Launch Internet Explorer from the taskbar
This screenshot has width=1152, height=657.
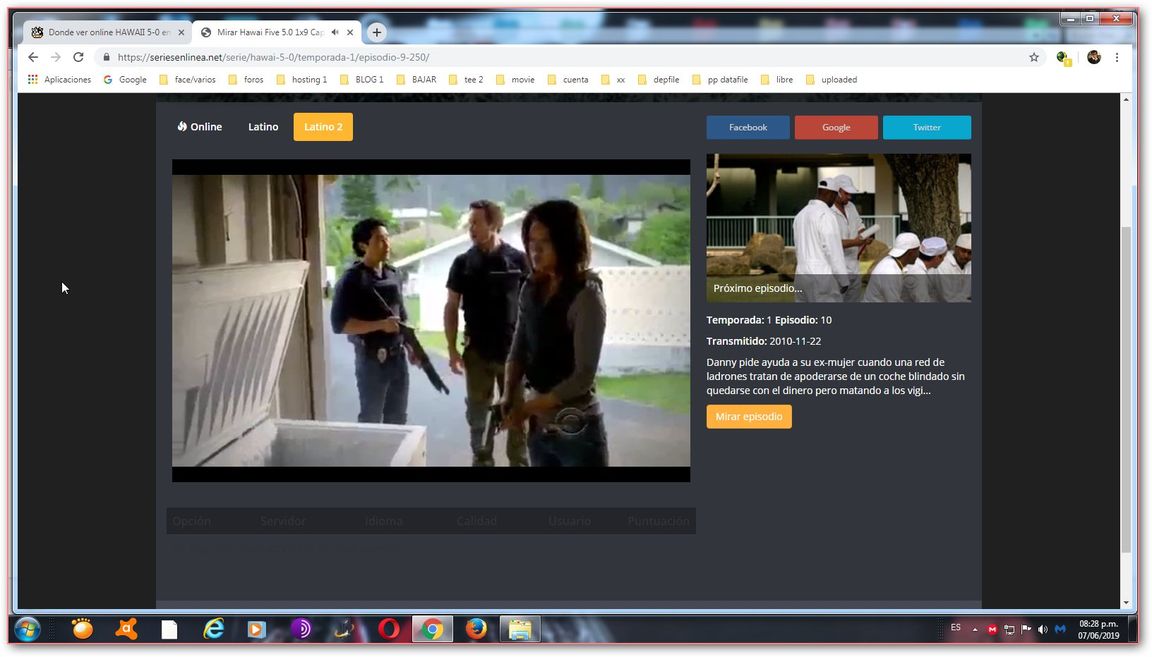[213, 629]
